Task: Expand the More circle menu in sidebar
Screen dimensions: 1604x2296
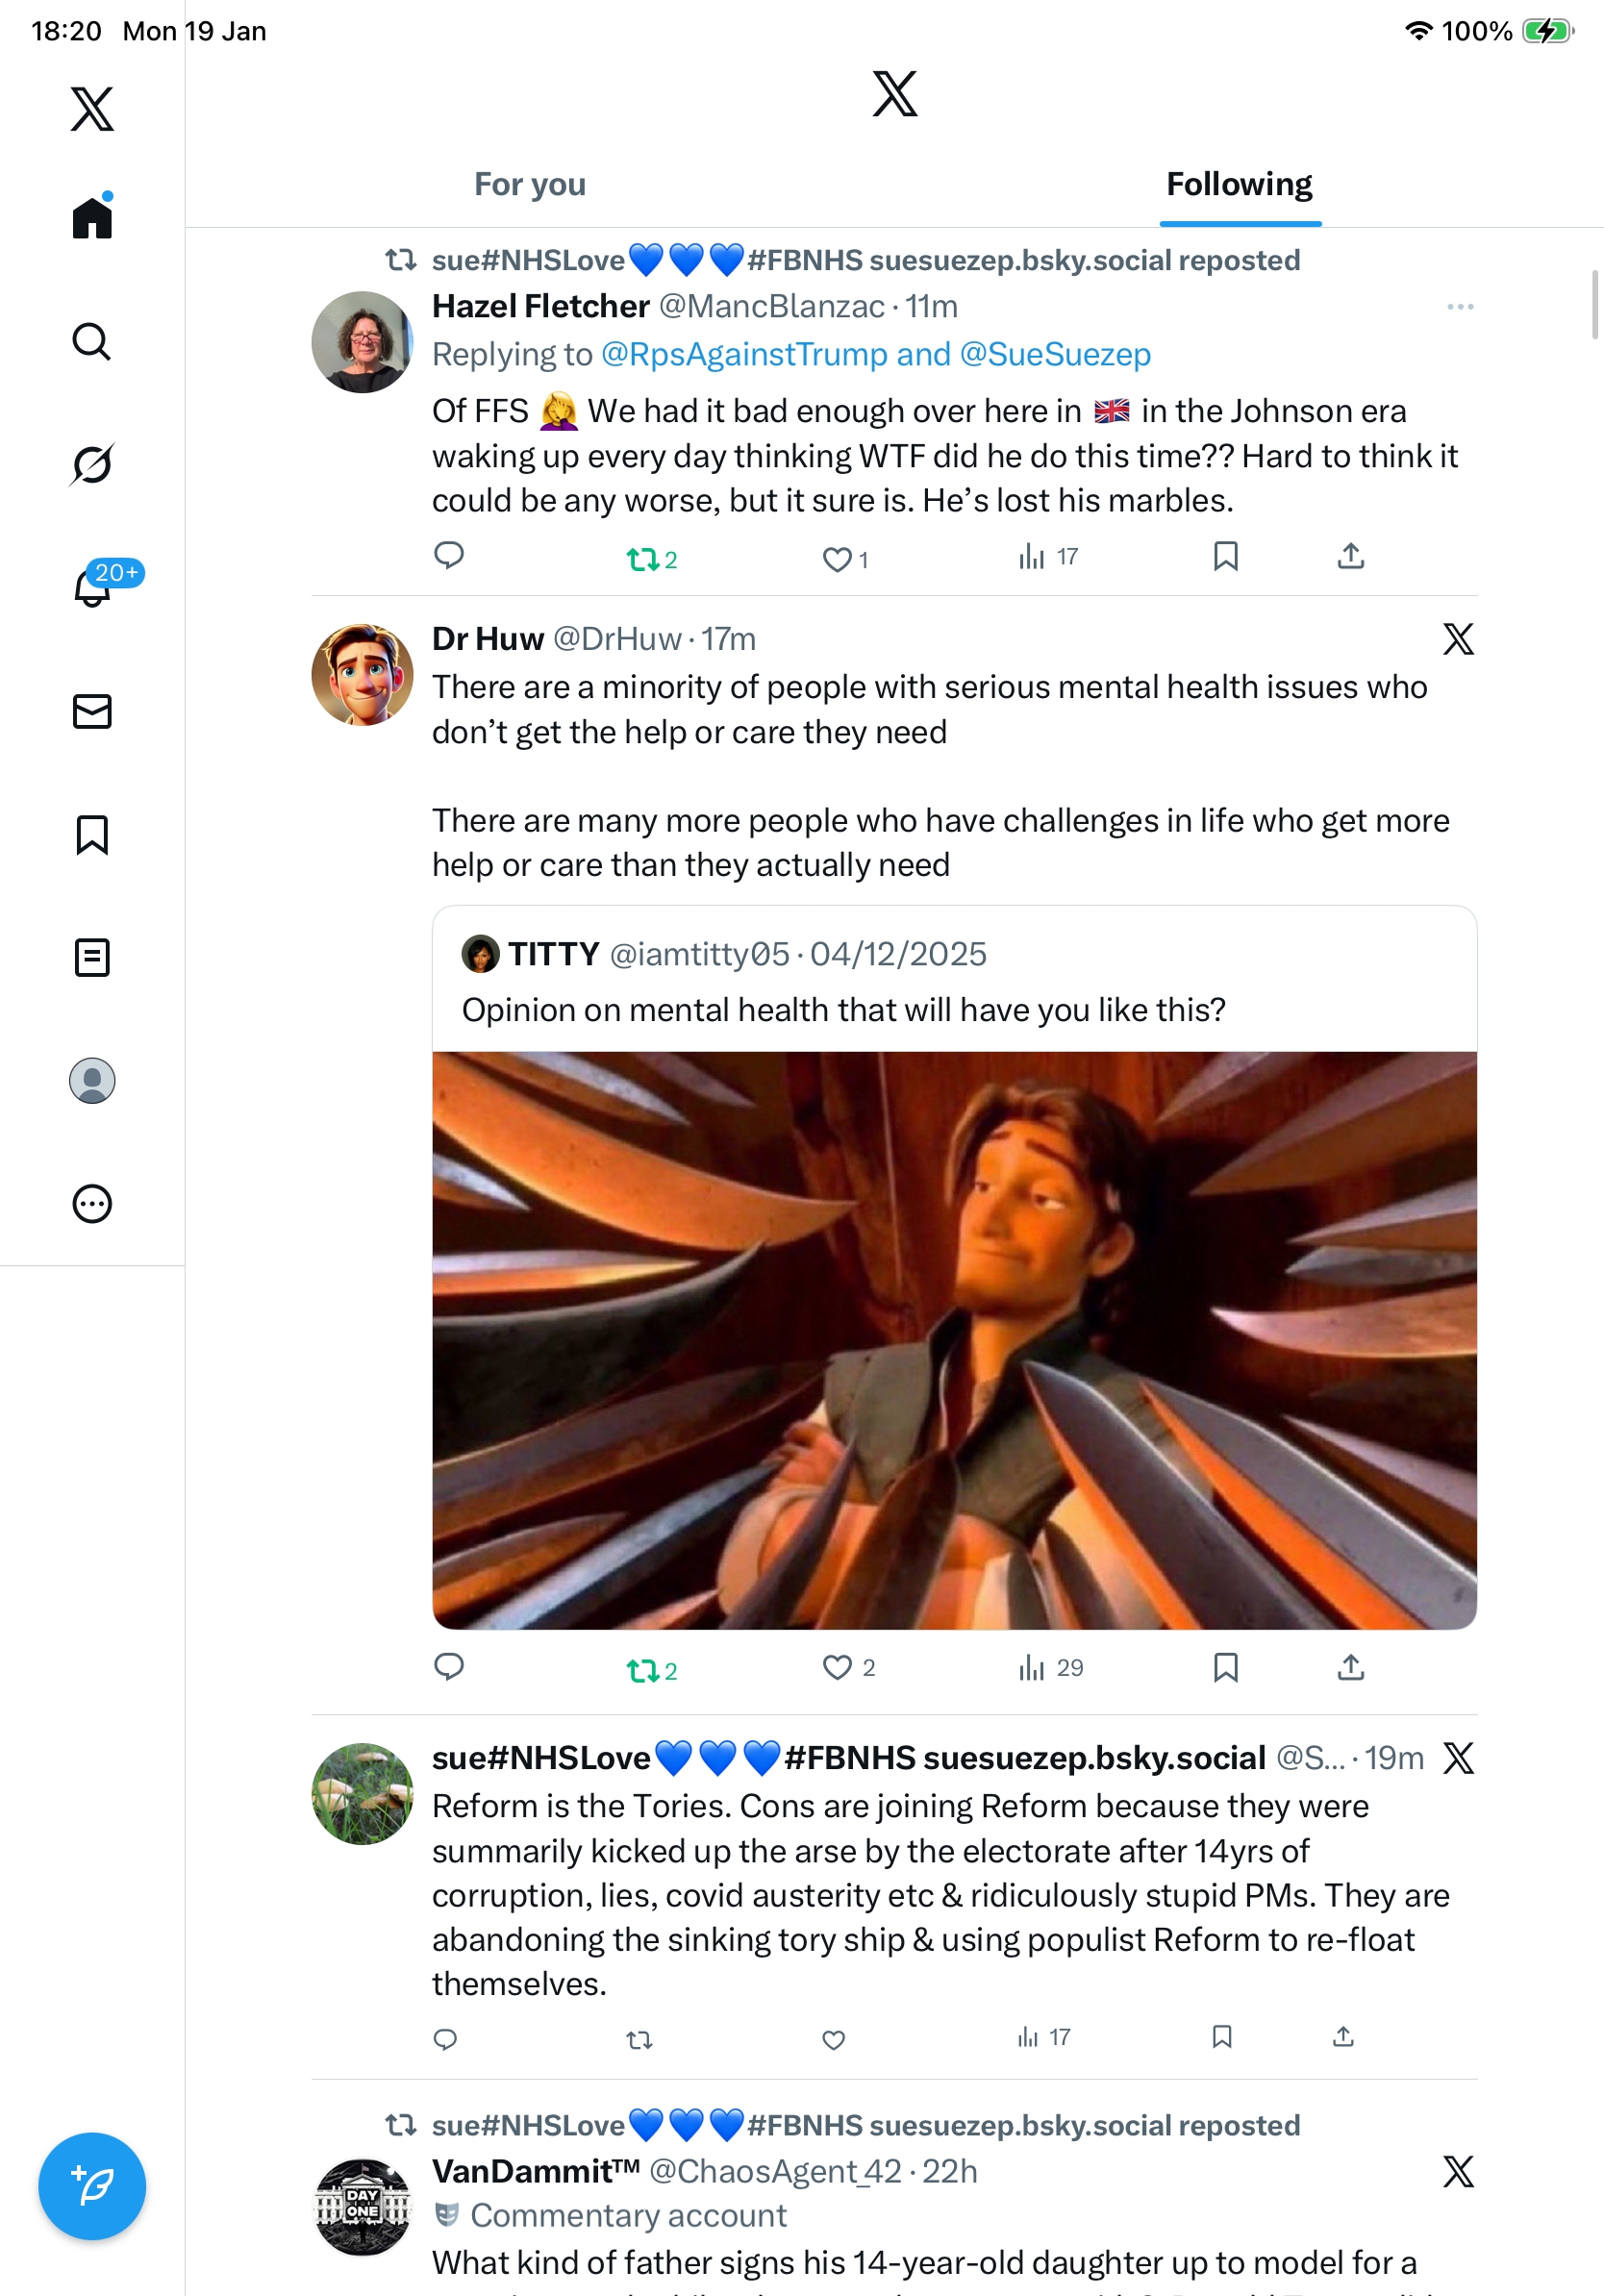Action: coord(92,1204)
